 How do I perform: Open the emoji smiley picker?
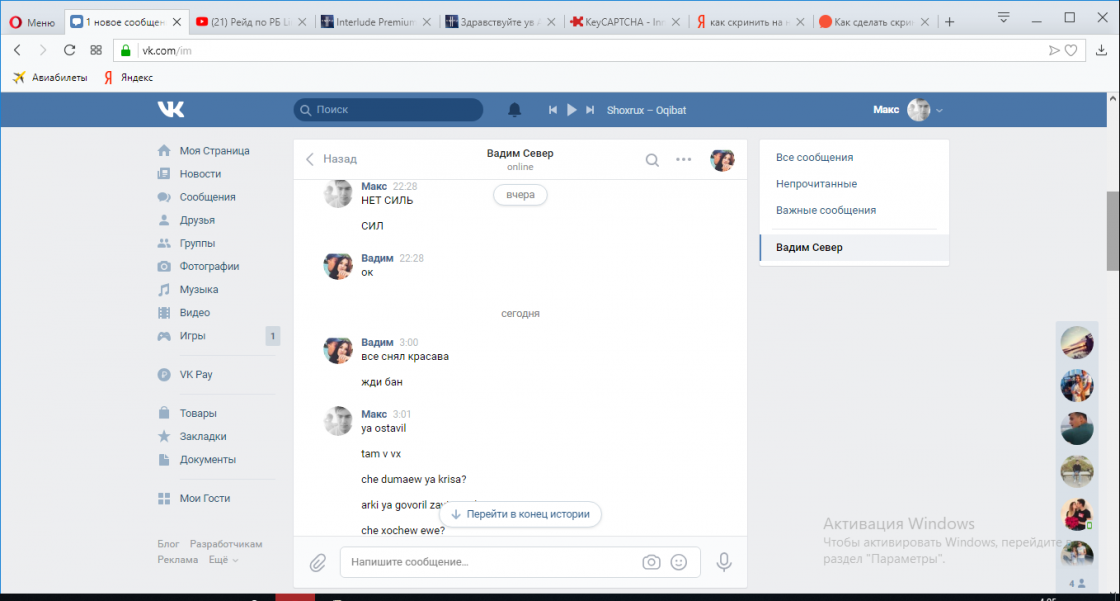tap(679, 562)
